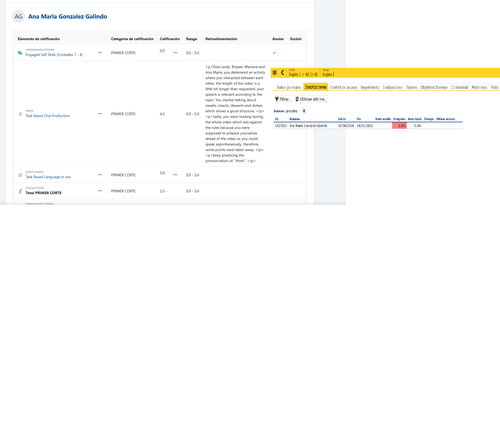Click the 4.3 grade of Oral Production
This screenshot has height=436, width=500.
(x=162, y=114)
